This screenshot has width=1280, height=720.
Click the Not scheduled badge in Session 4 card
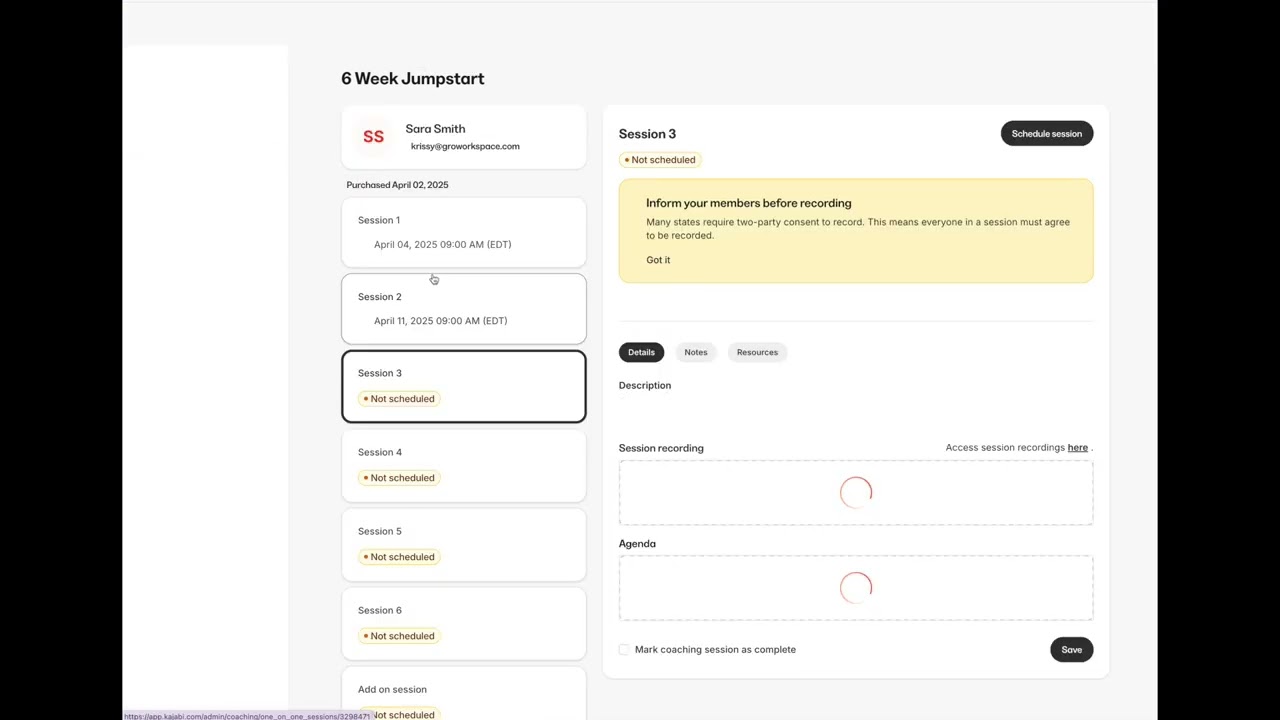[x=399, y=478]
